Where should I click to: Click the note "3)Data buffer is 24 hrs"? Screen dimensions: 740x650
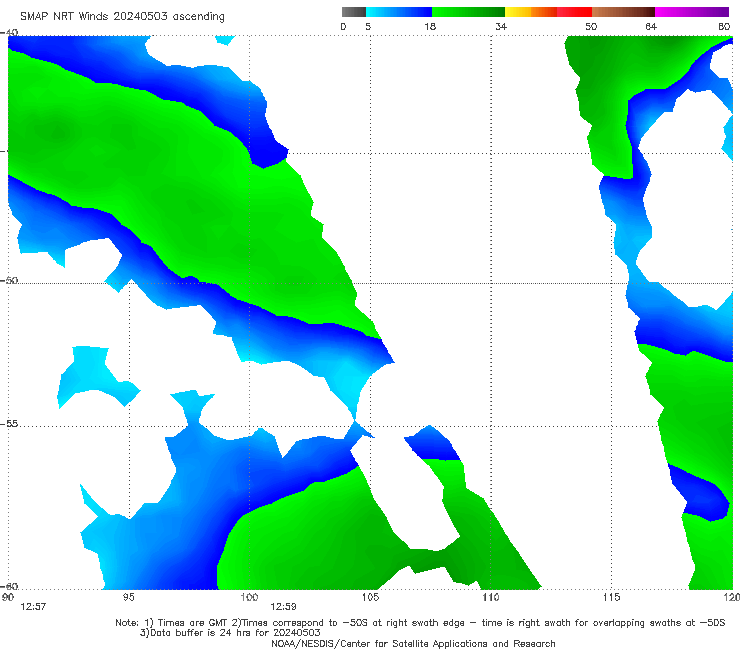(x=230, y=633)
